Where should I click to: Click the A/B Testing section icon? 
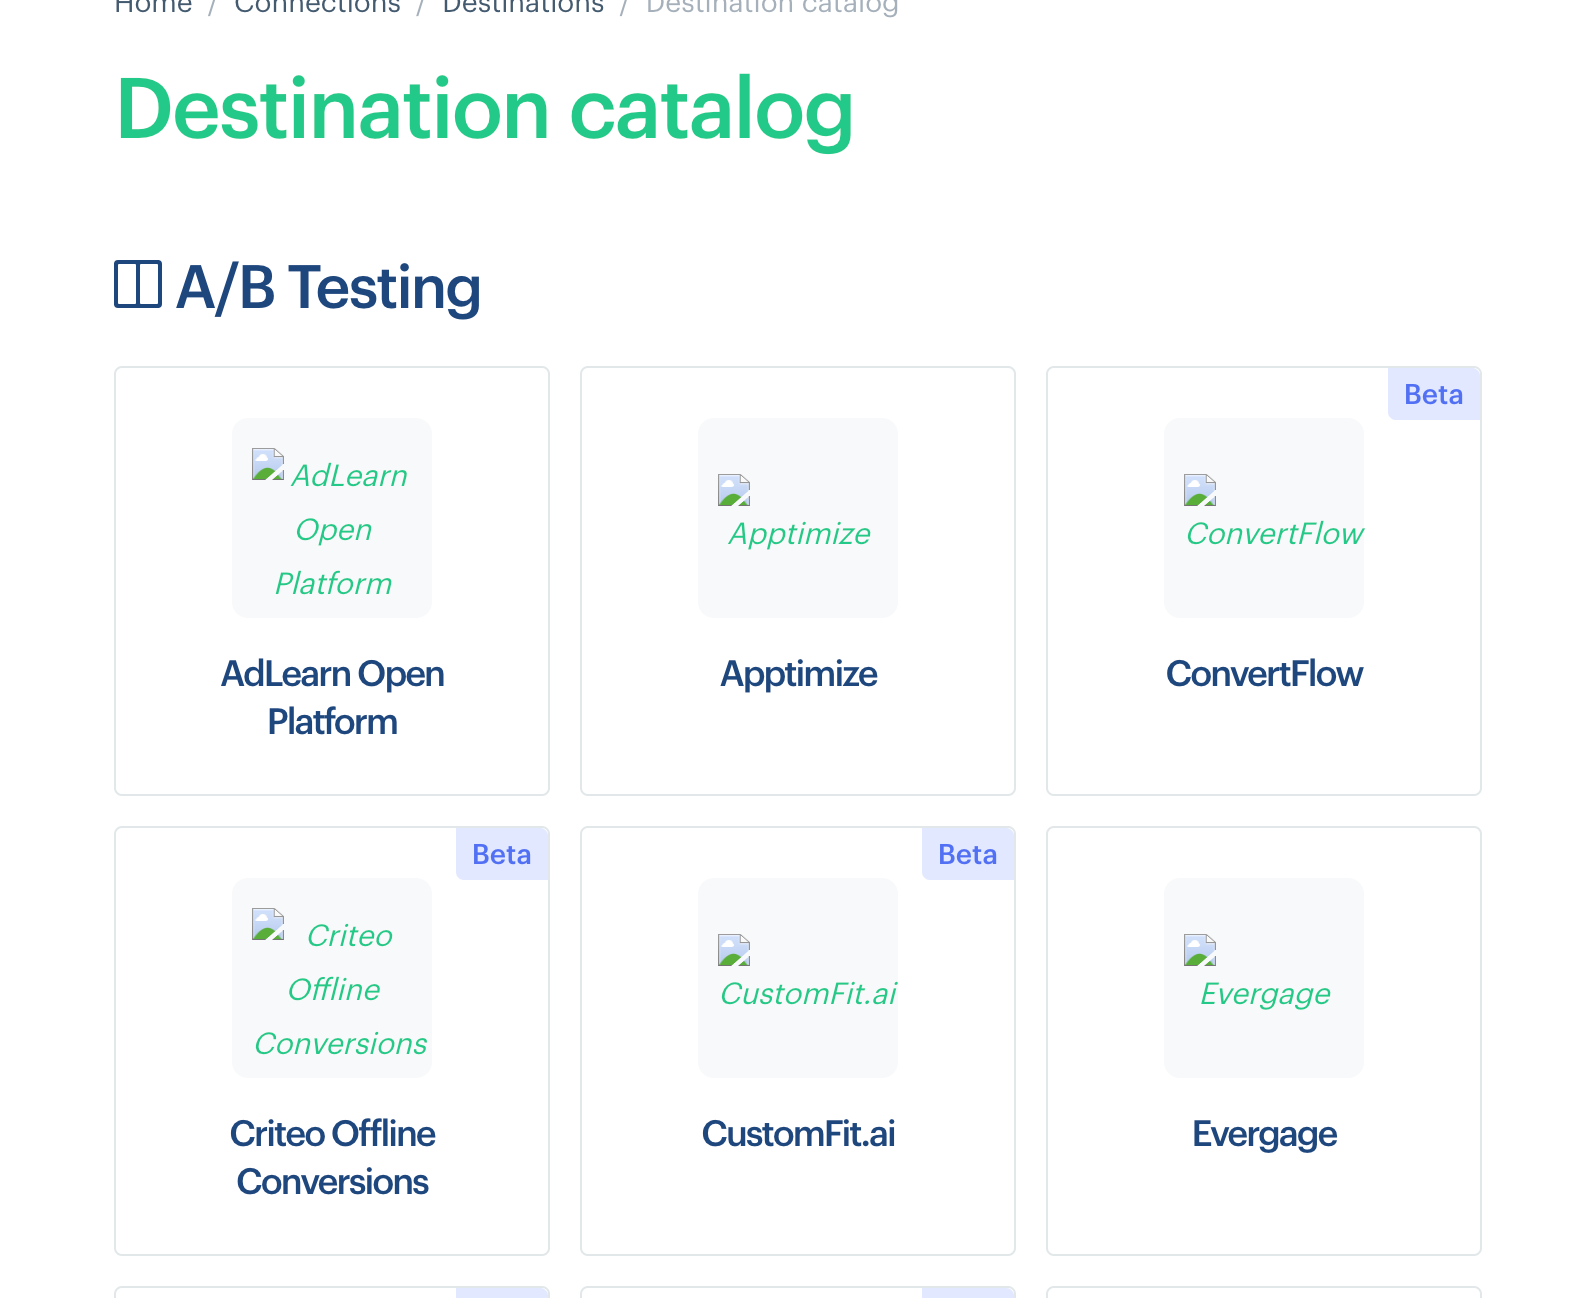[x=138, y=285]
